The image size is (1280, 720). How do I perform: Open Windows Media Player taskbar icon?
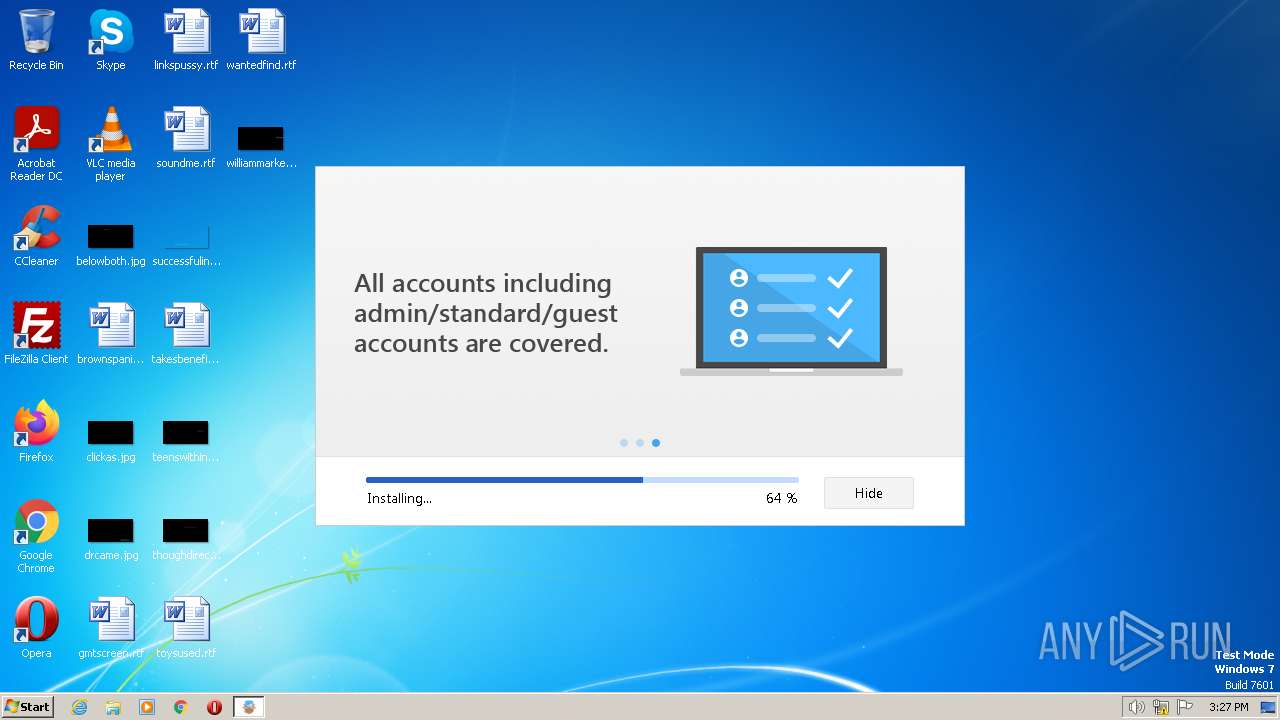[x=147, y=707]
